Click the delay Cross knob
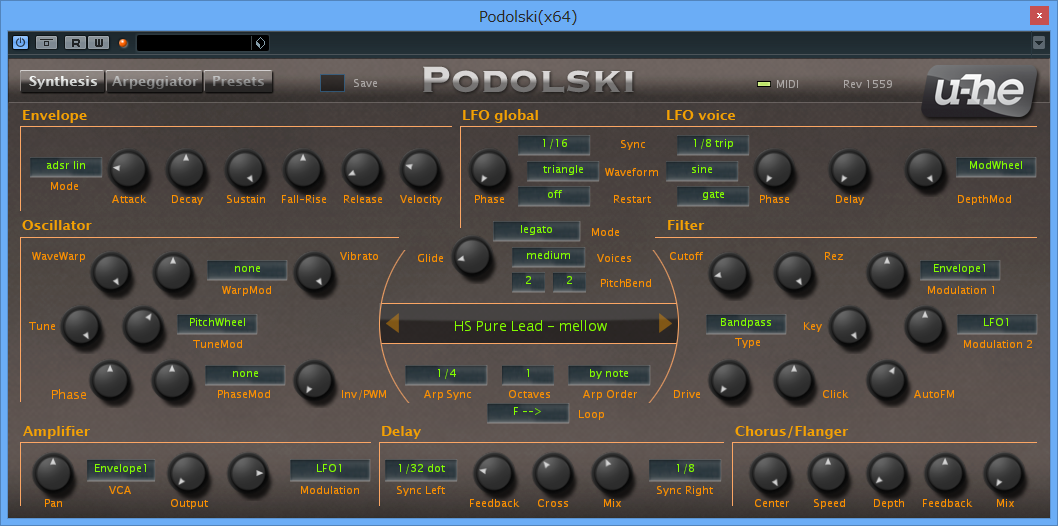This screenshot has height=526, width=1058. tap(552, 472)
